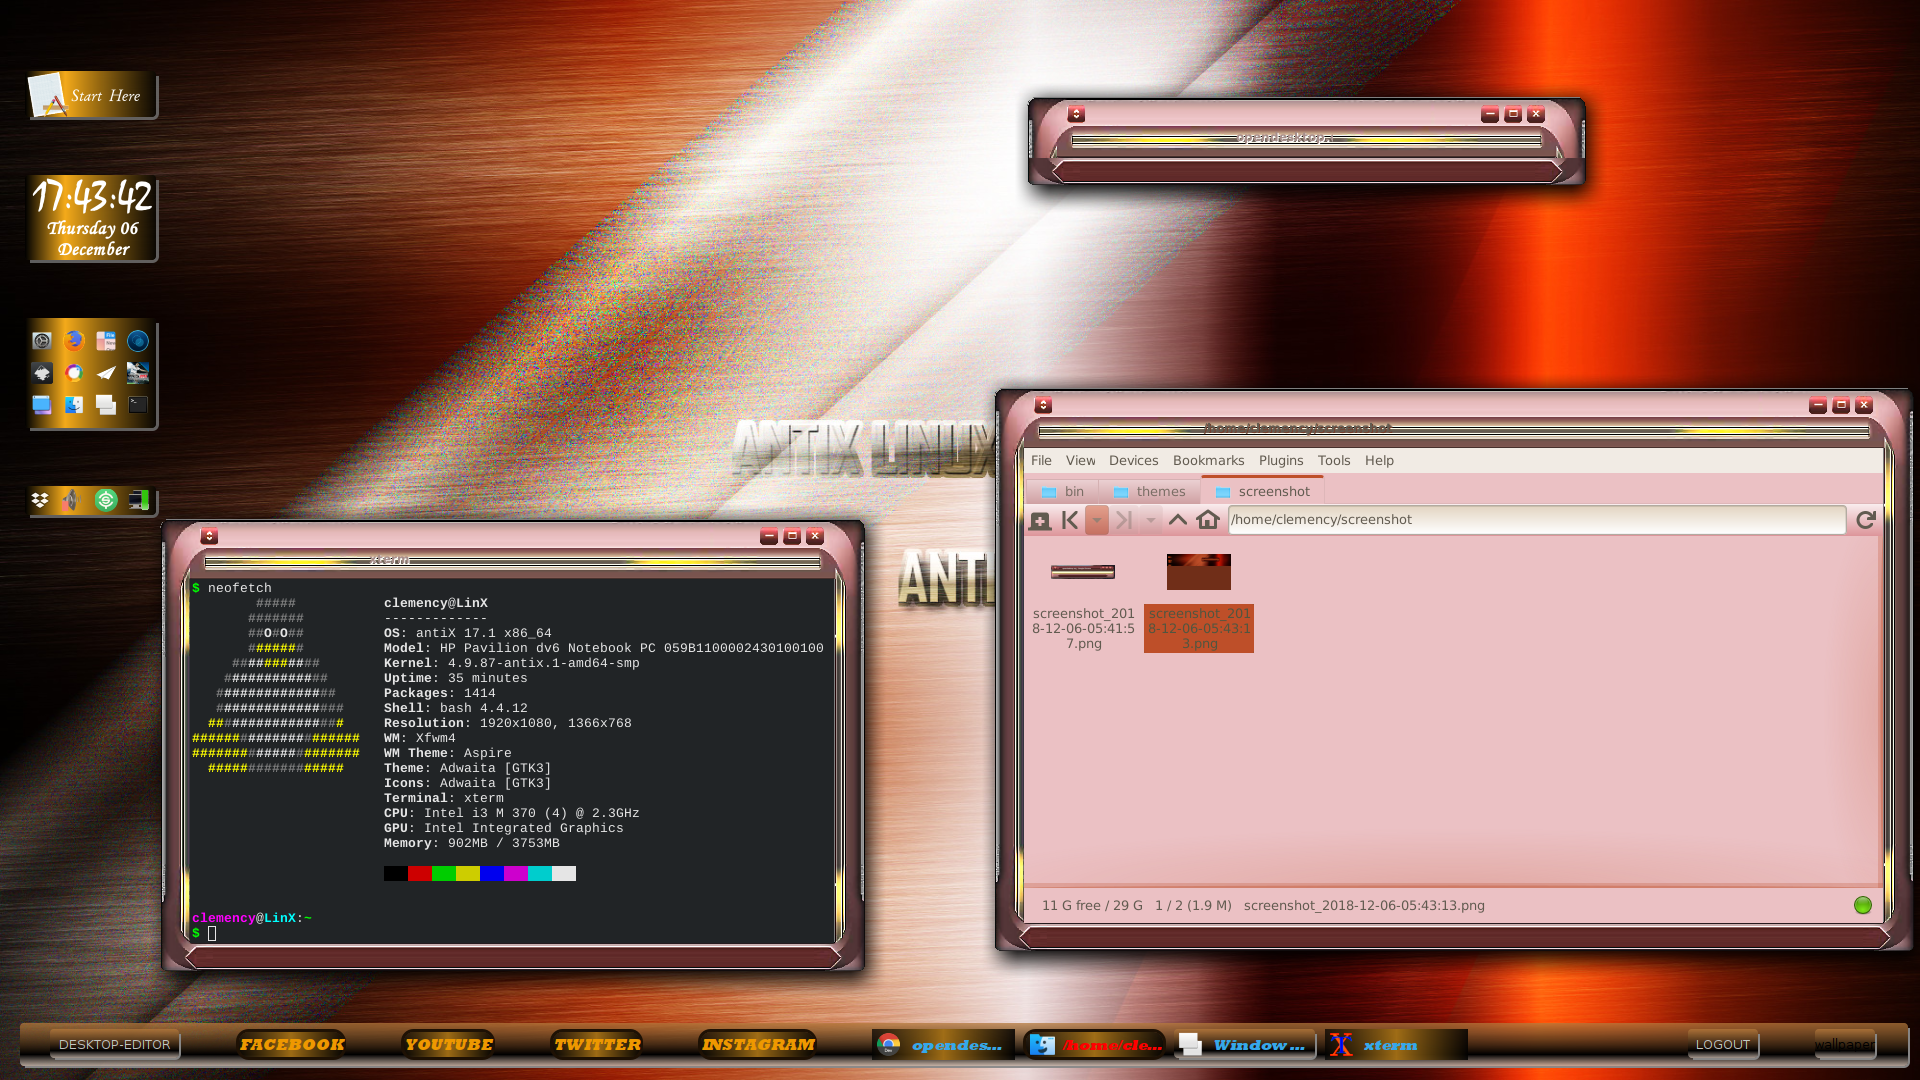Image resolution: width=1920 pixels, height=1080 pixels.
Task: Open the Finder-face file manager icon
Action: pyautogui.click(x=74, y=405)
